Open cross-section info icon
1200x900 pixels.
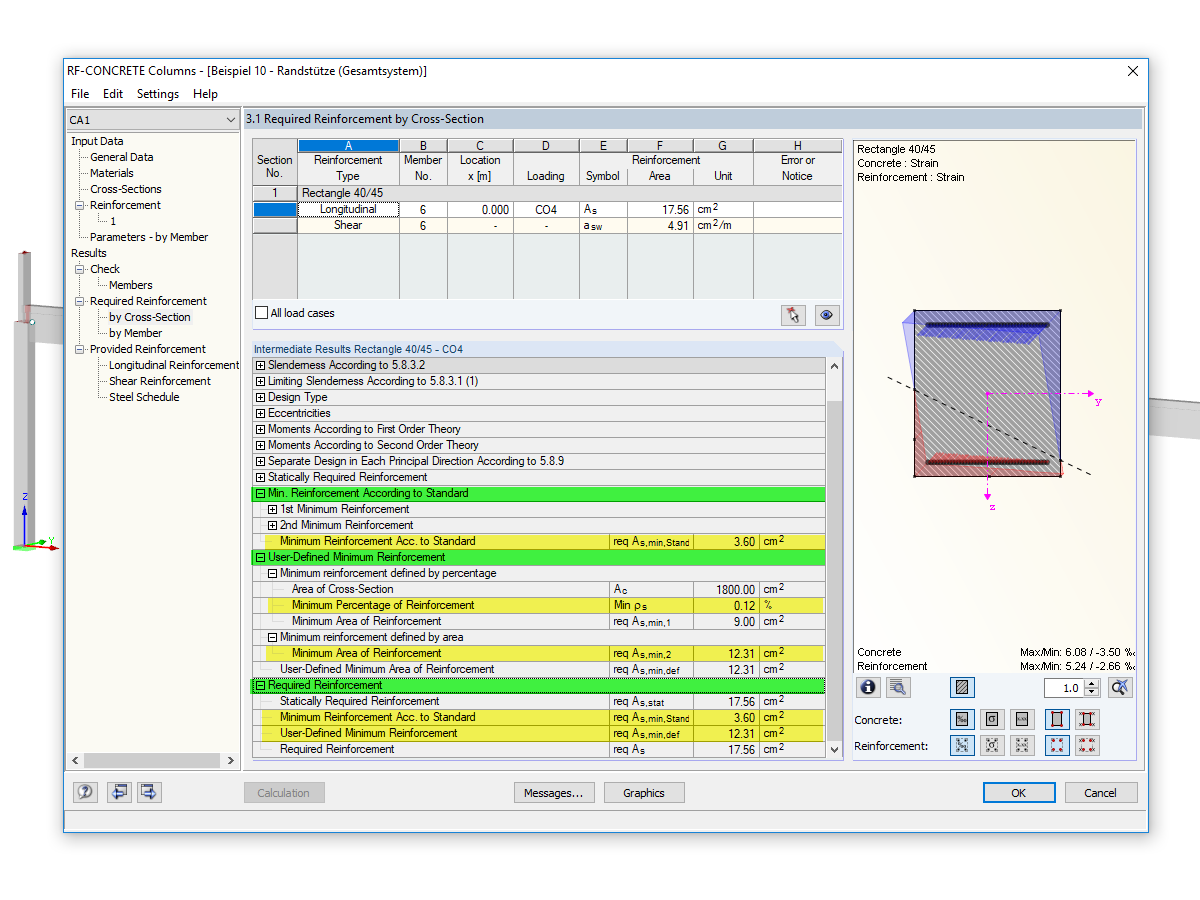(868, 688)
